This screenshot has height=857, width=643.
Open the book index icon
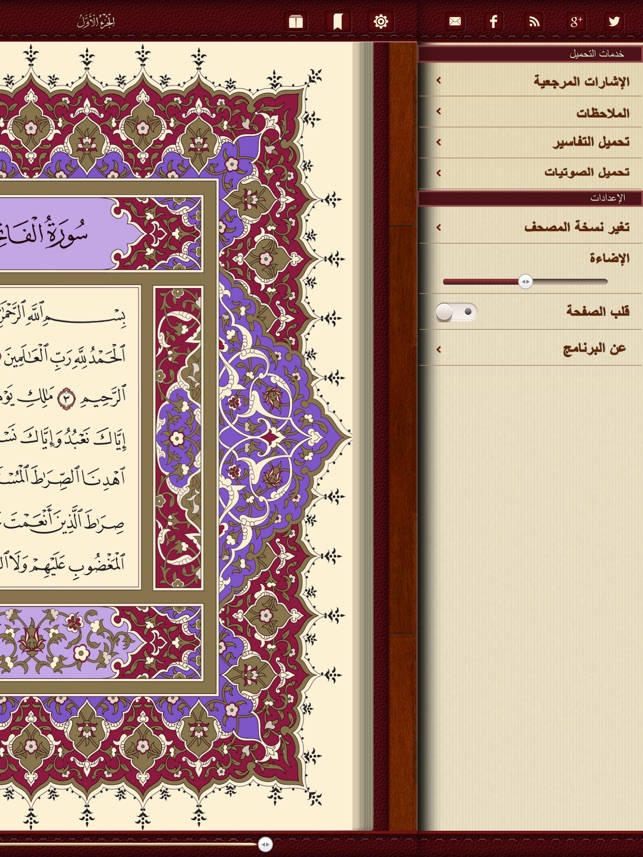tap(296, 21)
